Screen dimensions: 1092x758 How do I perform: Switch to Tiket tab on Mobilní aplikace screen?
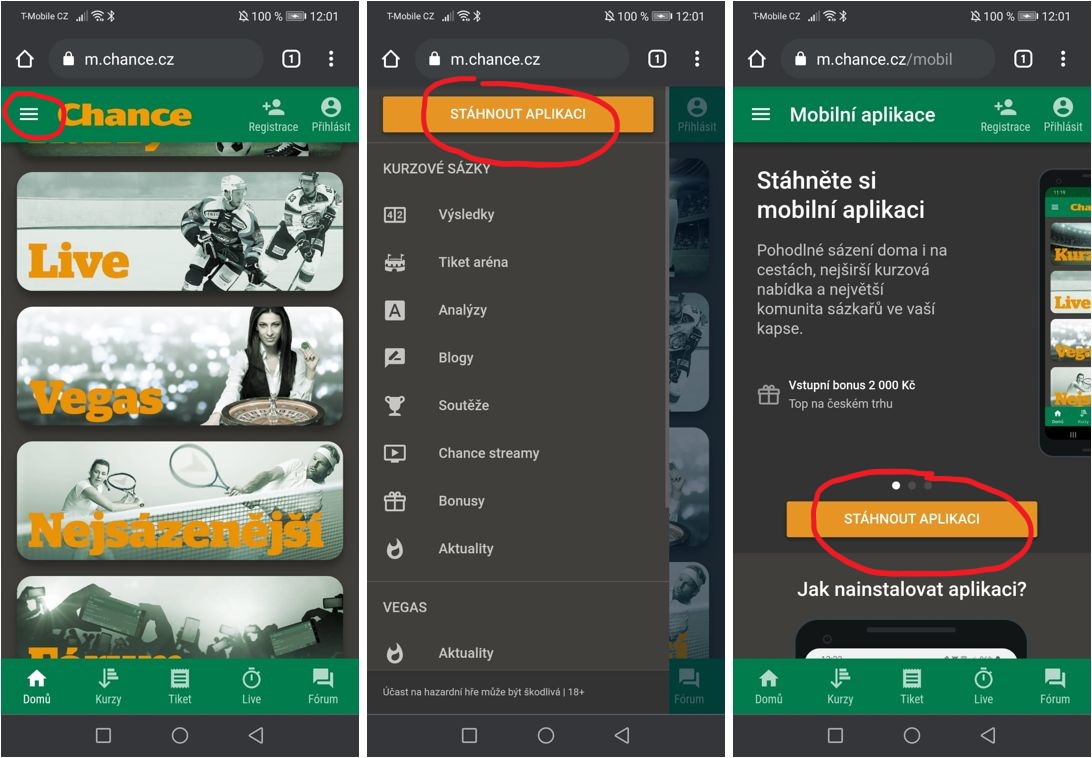click(x=912, y=686)
